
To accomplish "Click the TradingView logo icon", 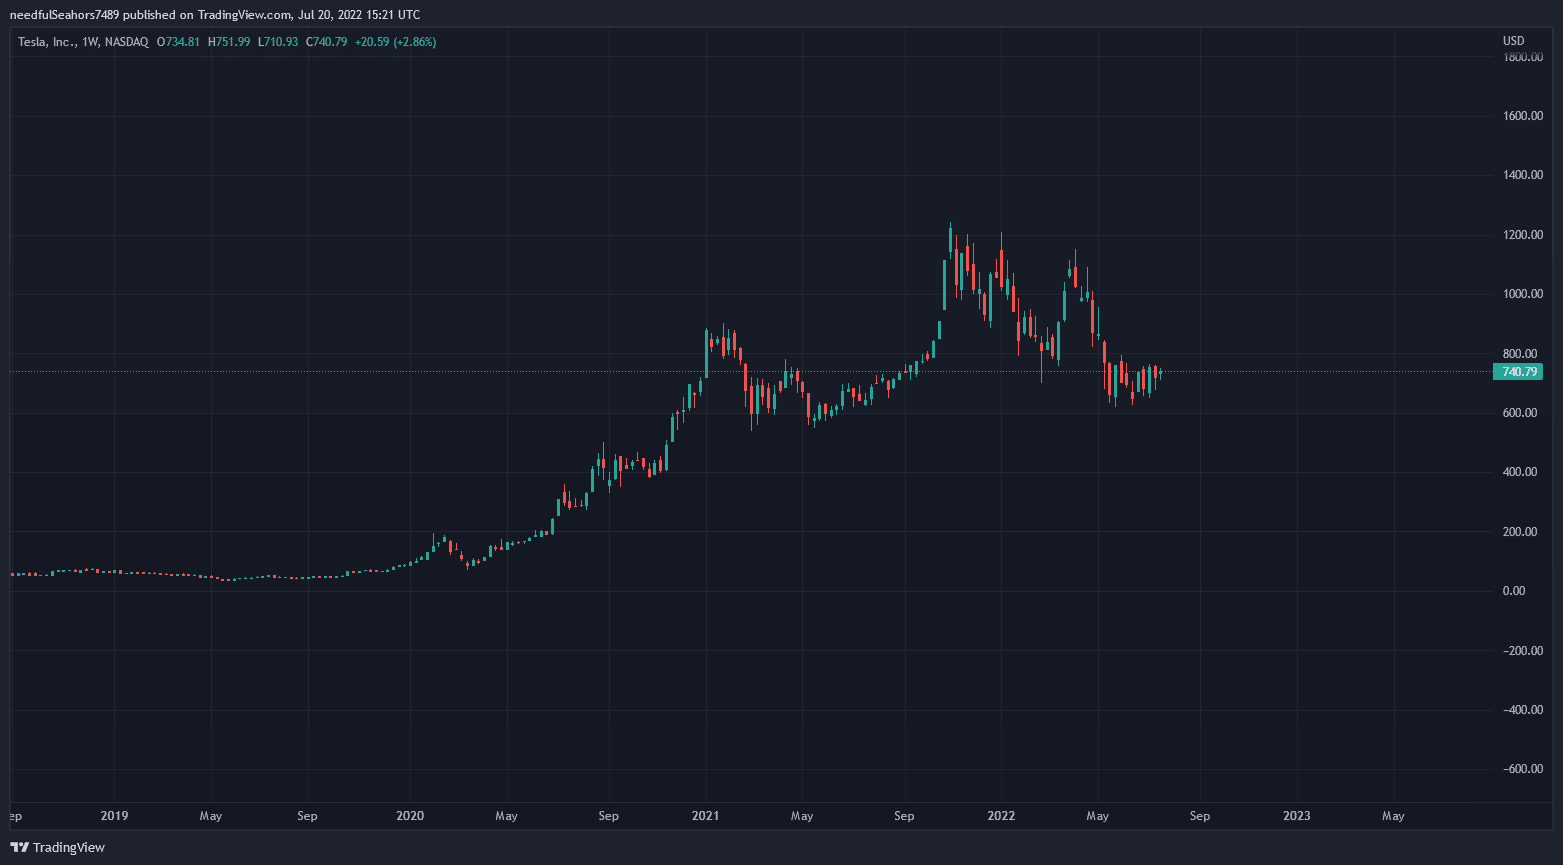I will pyautogui.click(x=19, y=847).
